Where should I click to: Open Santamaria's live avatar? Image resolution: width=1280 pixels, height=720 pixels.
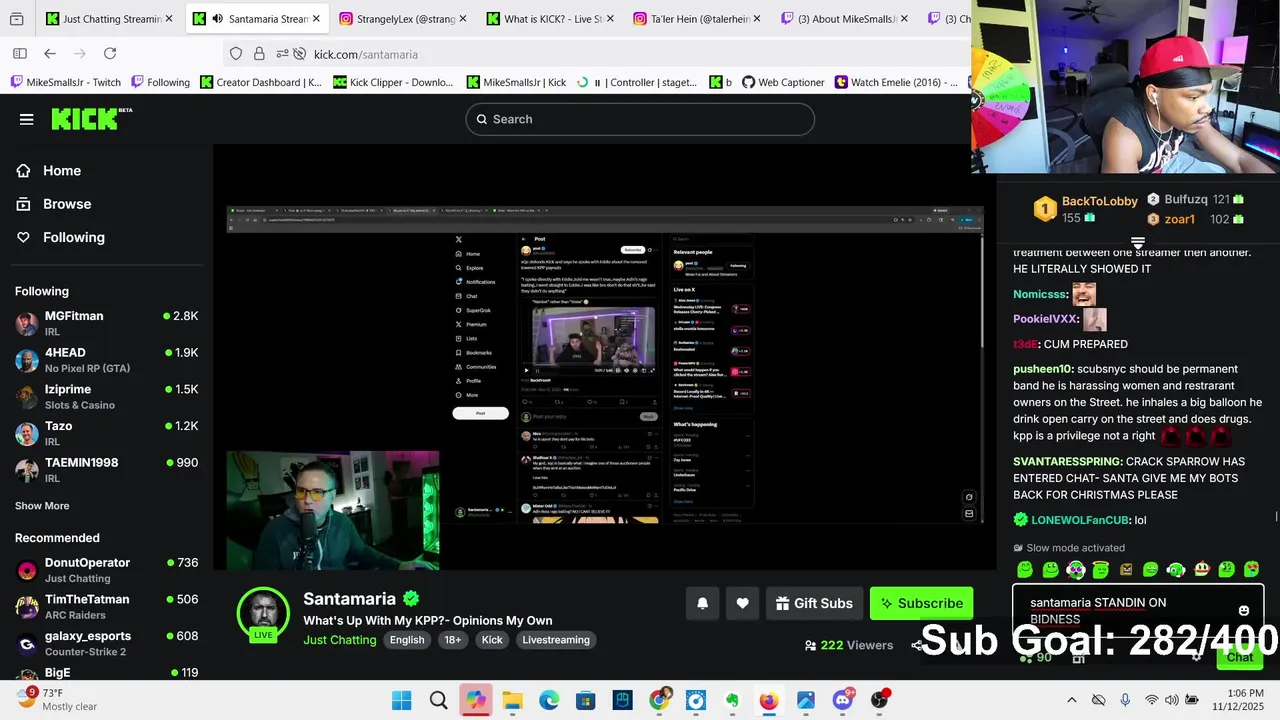(x=263, y=612)
